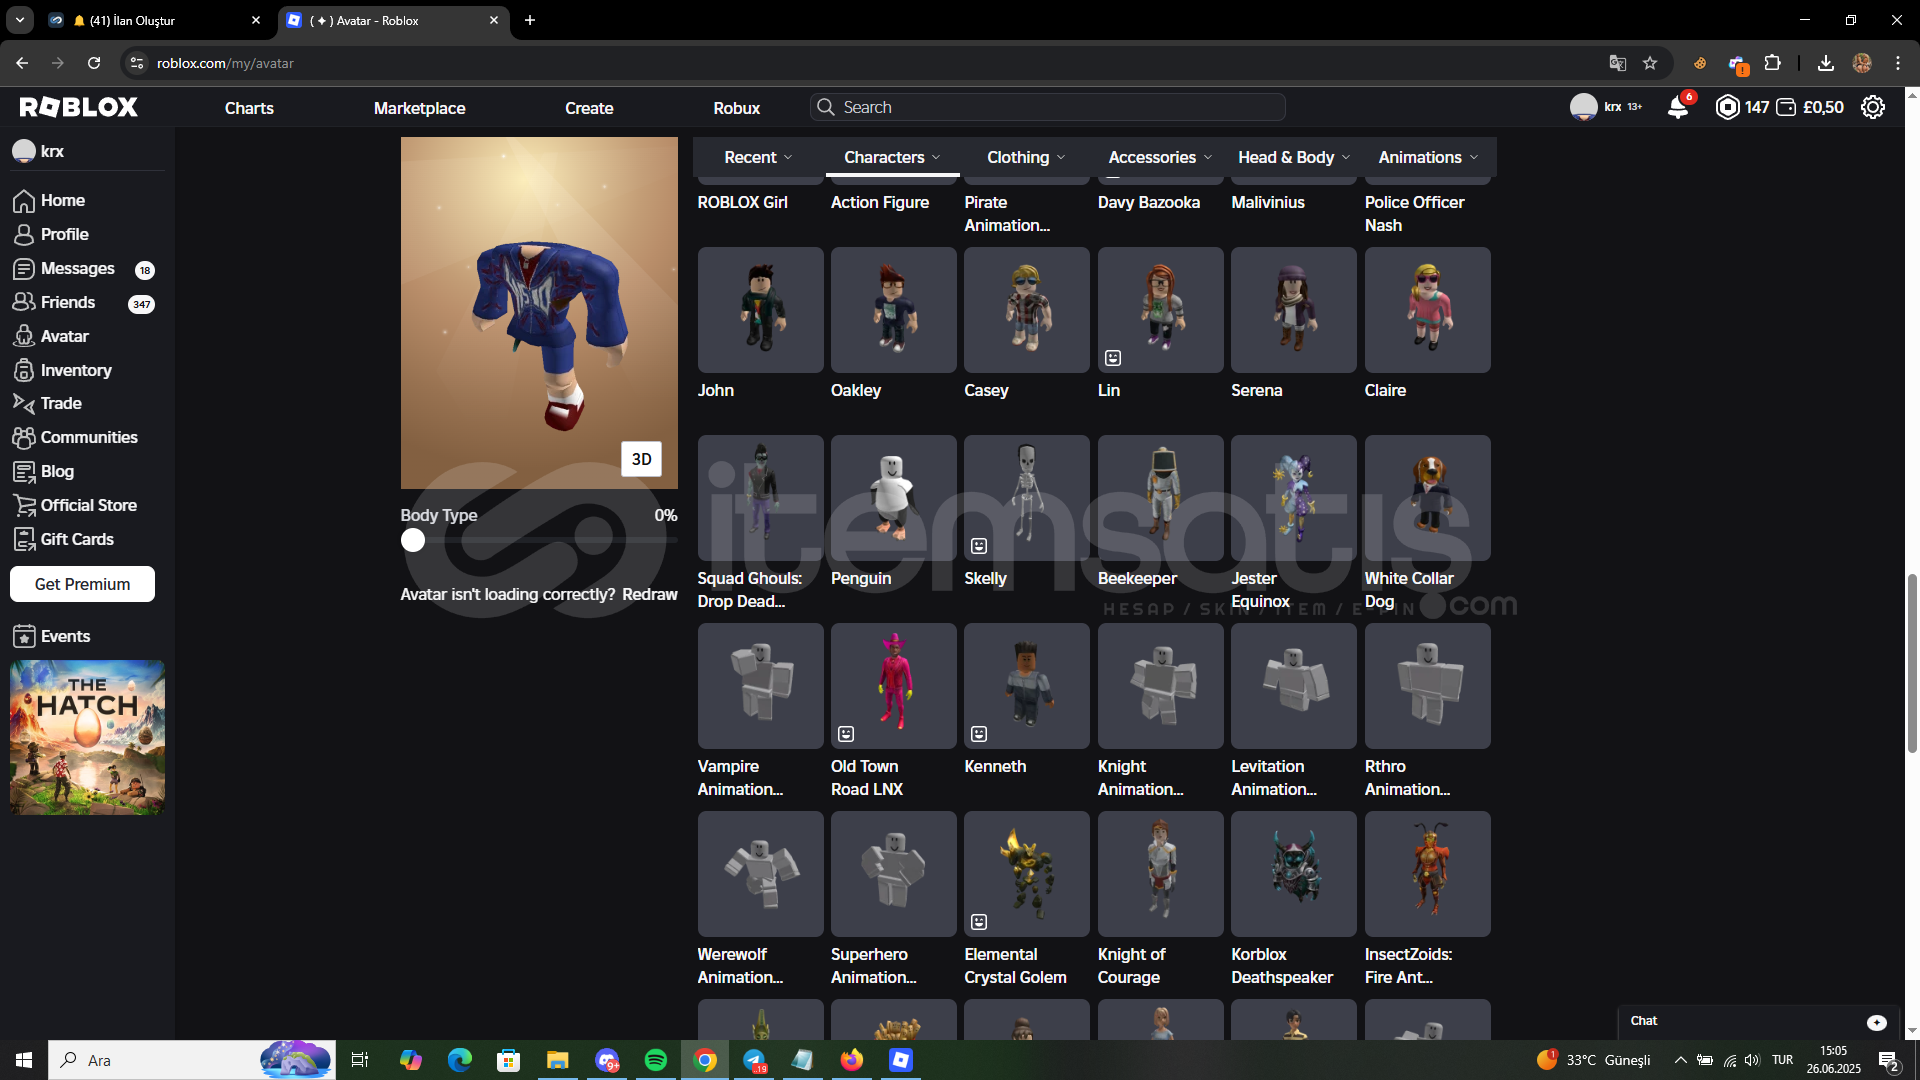Image resolution: width=1920 pixels, height=1080 pixels.
Task: Open Microsoft Edge from taskbar
Action: point(459,1060)
